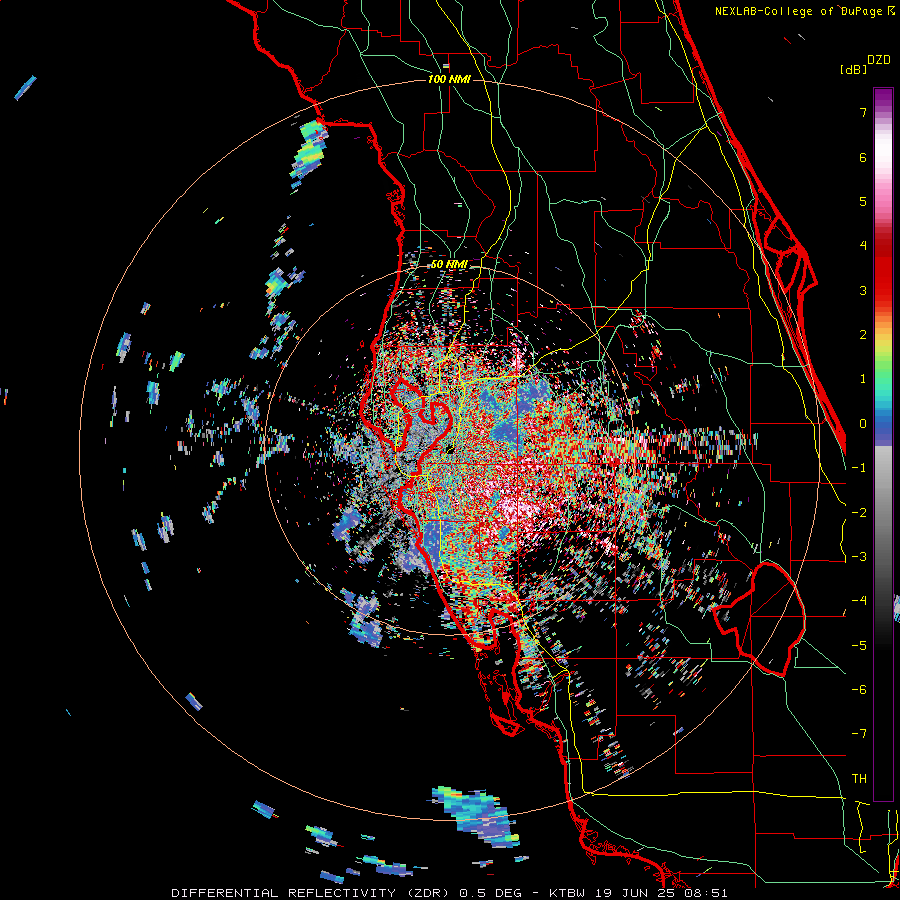Click the 6 value on color scale
Image resolution: width=900 pixels, height=900 pixels.
pyautogui.click(x=863, y=157)
